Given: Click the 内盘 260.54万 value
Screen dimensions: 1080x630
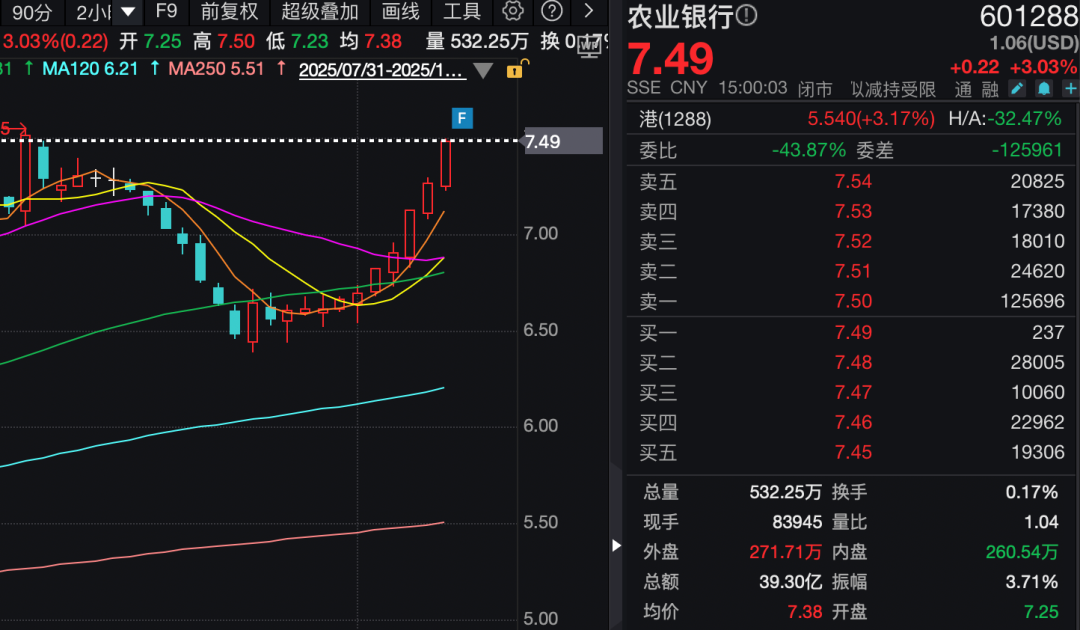Looking at the screenshot, I should (x=1021, y=552).
